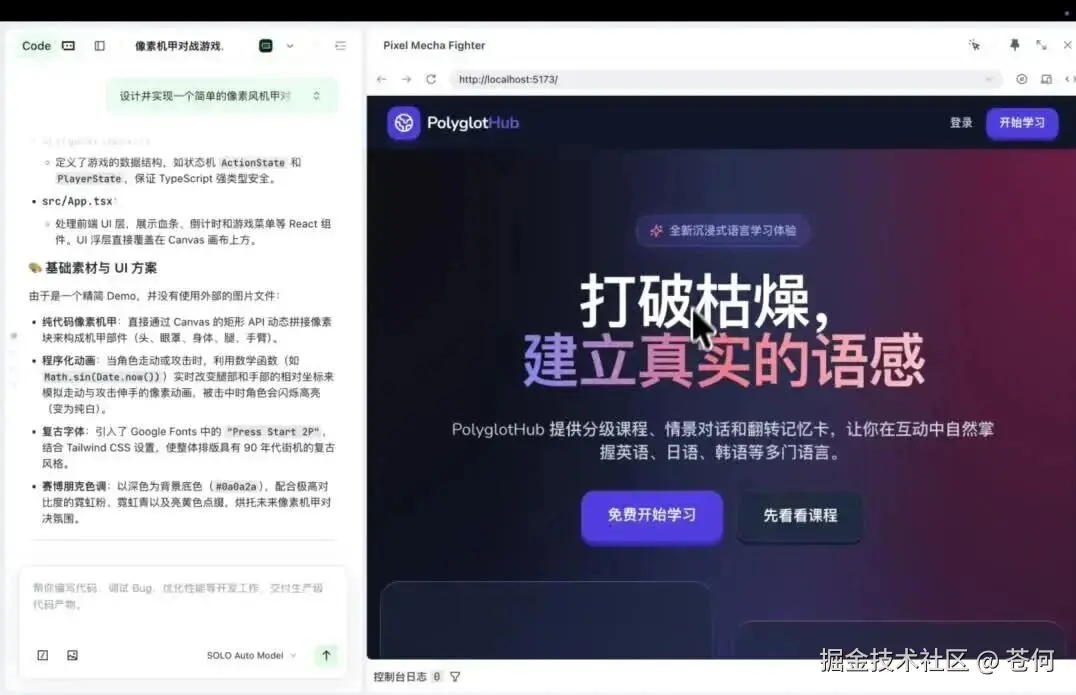Click the Pixel Mecha Fighter preview tab
Viewport: 1076px width, 695px height.
[434, 45]
